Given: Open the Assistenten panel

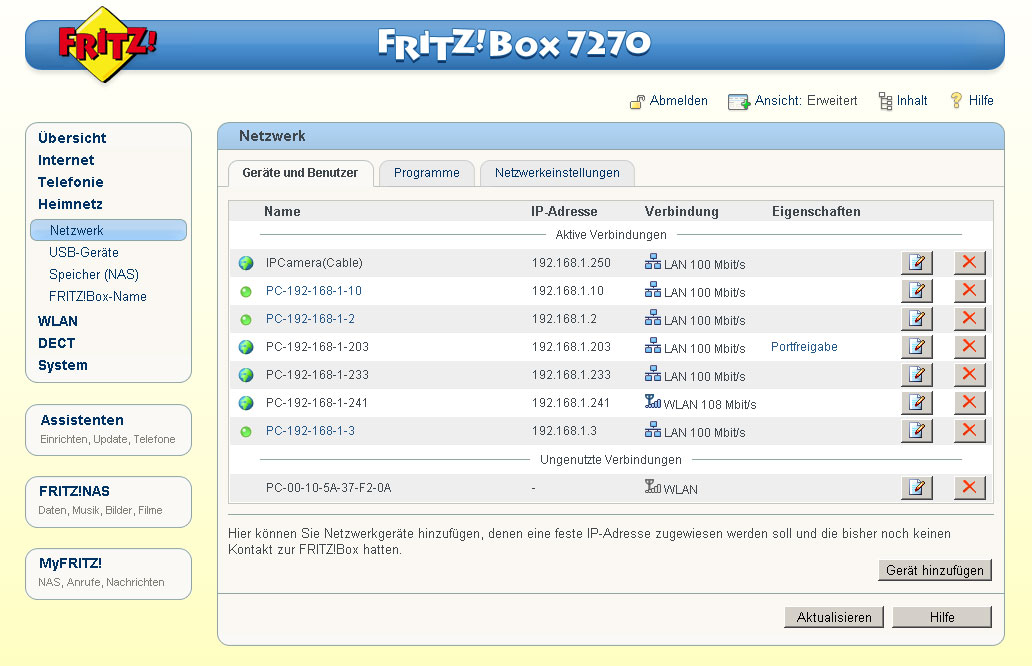Looking at the screenshot, I should point(109,430).
